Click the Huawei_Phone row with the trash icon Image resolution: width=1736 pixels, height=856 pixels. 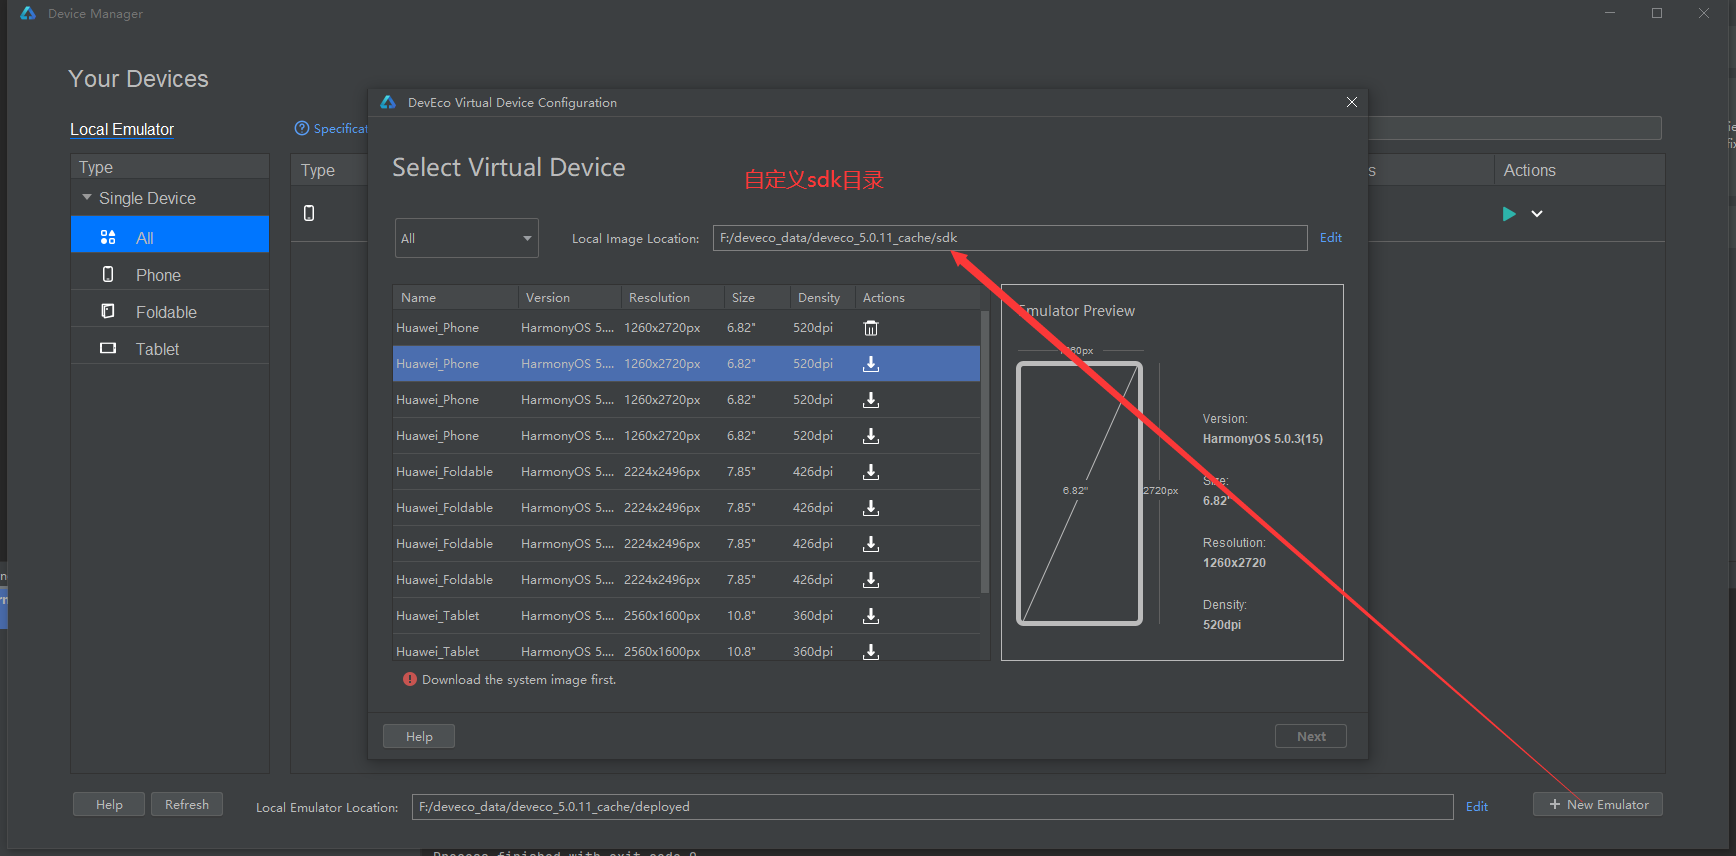click(687, 328)
